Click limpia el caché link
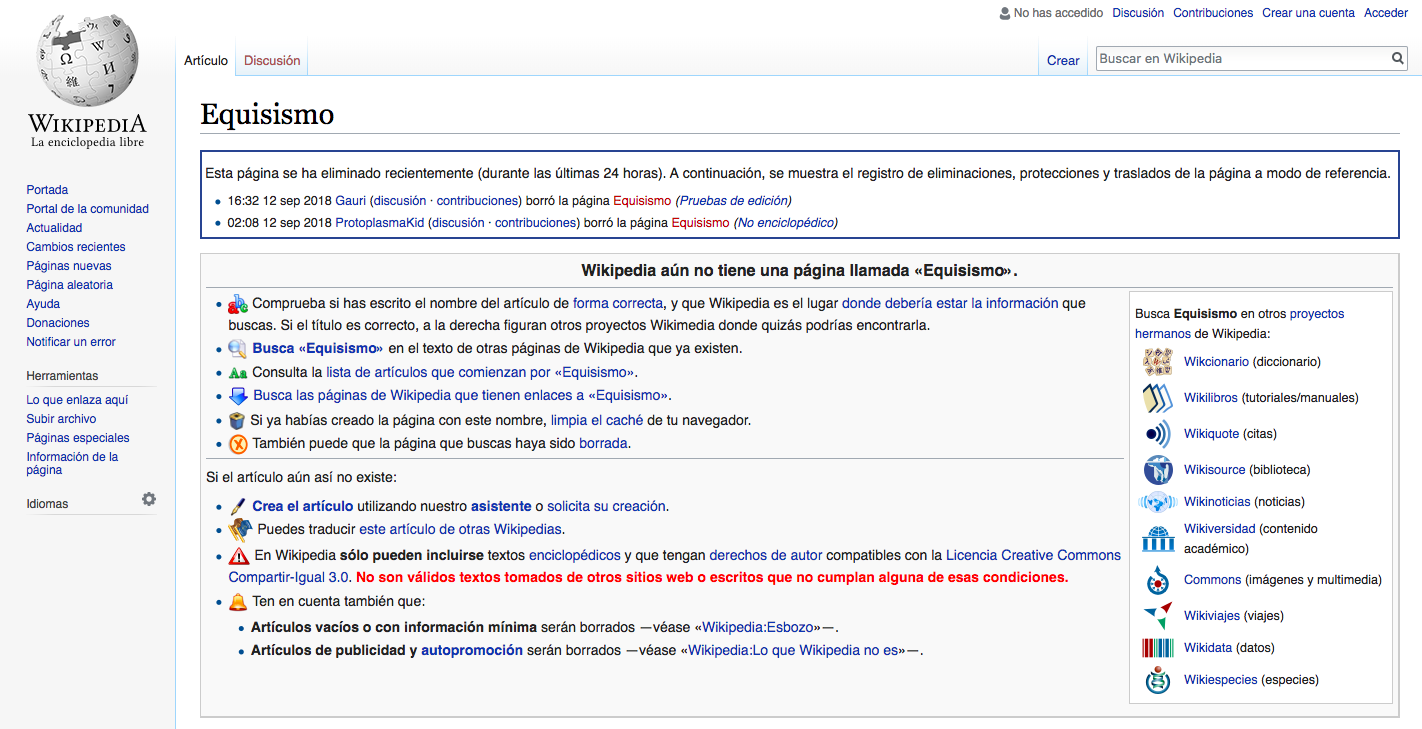This screenshot has width=1422, height=729. 597,420
